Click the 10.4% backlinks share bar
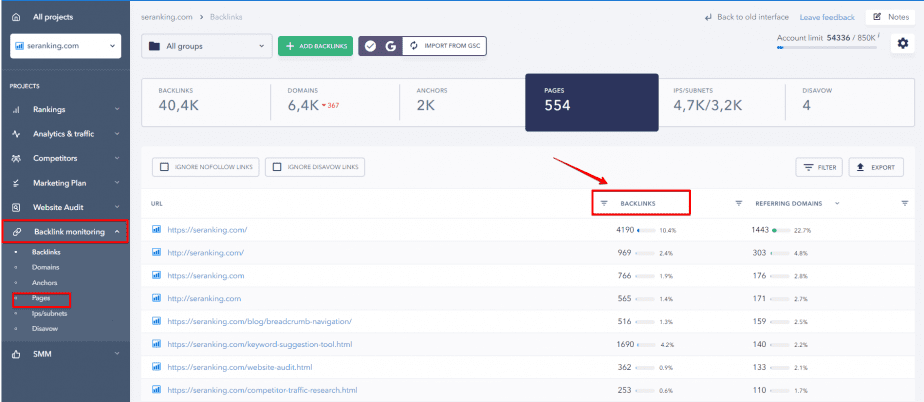This screenshot has width=924, height=402. [x=646, y=230]
